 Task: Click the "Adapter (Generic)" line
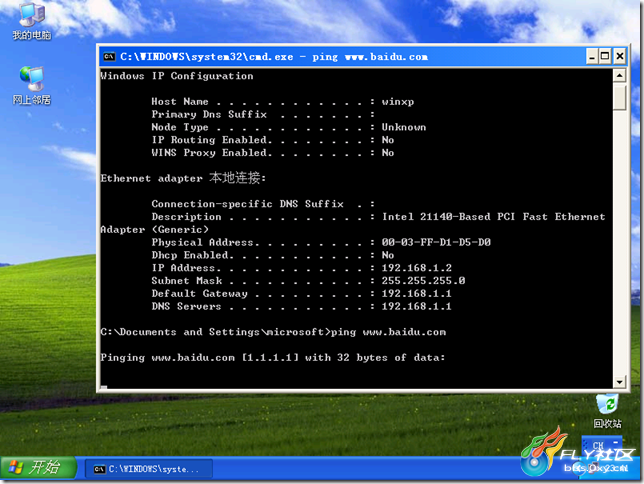tap(154, 229)
